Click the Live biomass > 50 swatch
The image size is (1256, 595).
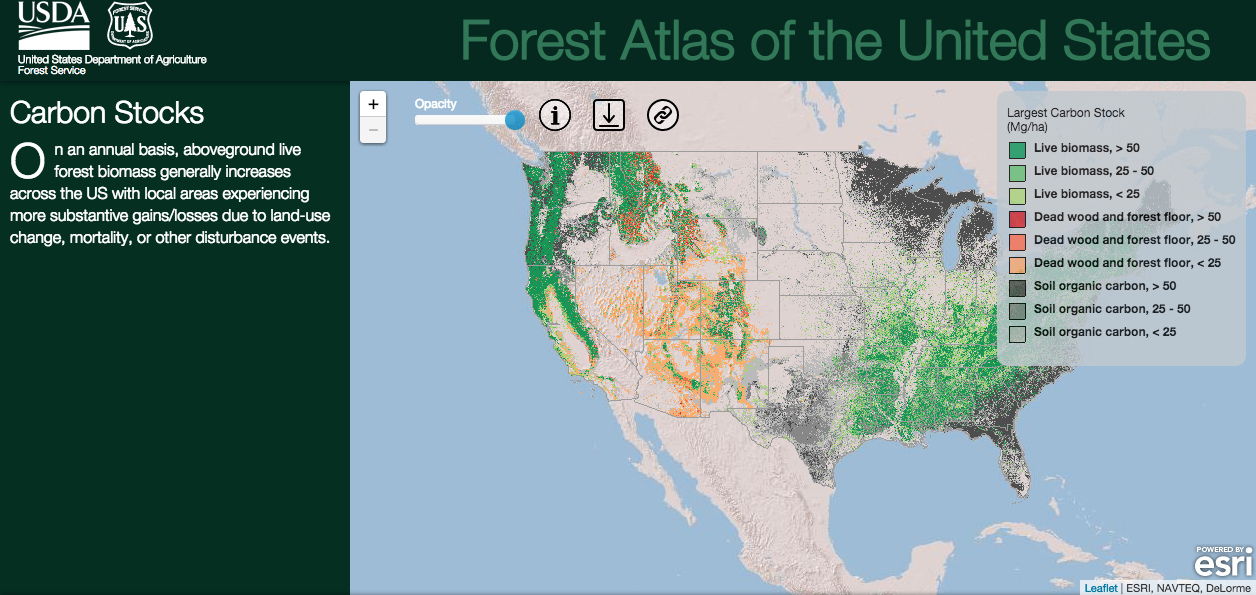(x=1017, y=149)
